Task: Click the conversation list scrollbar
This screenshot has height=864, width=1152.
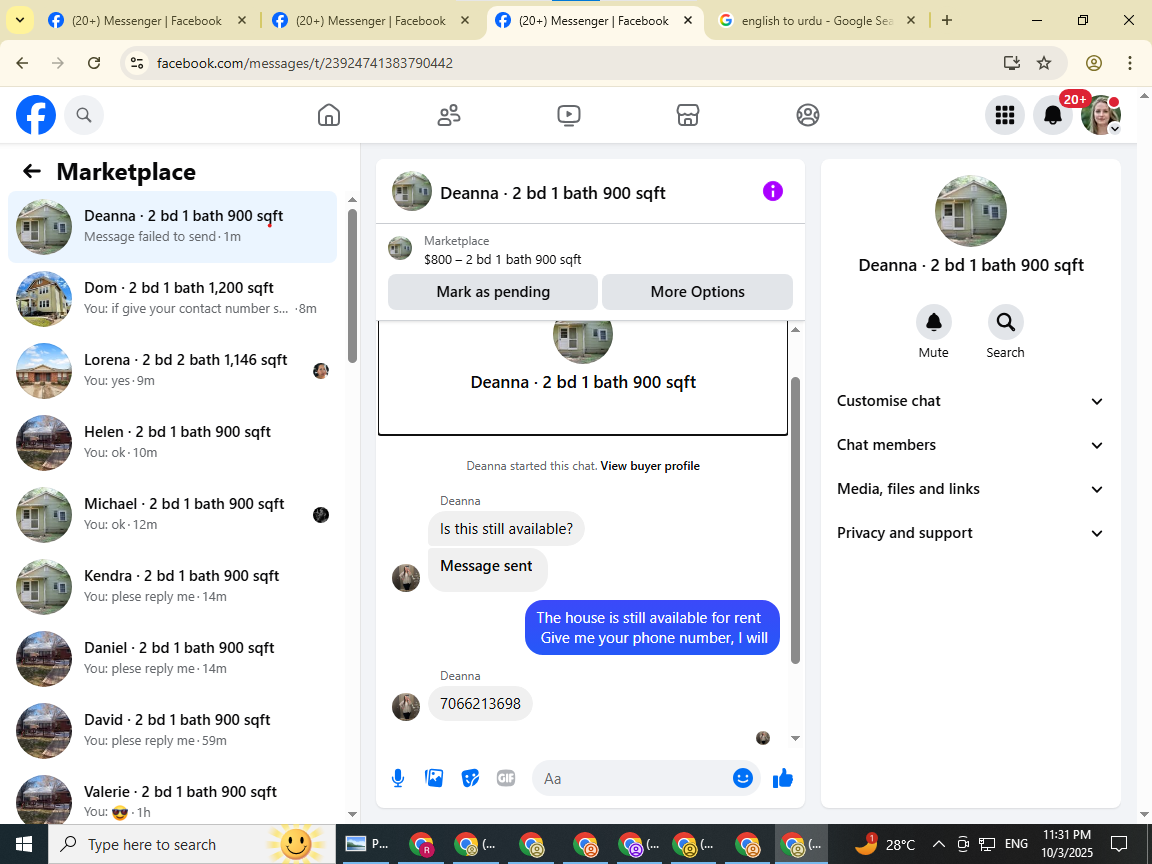Action: [x=353, y=287]
